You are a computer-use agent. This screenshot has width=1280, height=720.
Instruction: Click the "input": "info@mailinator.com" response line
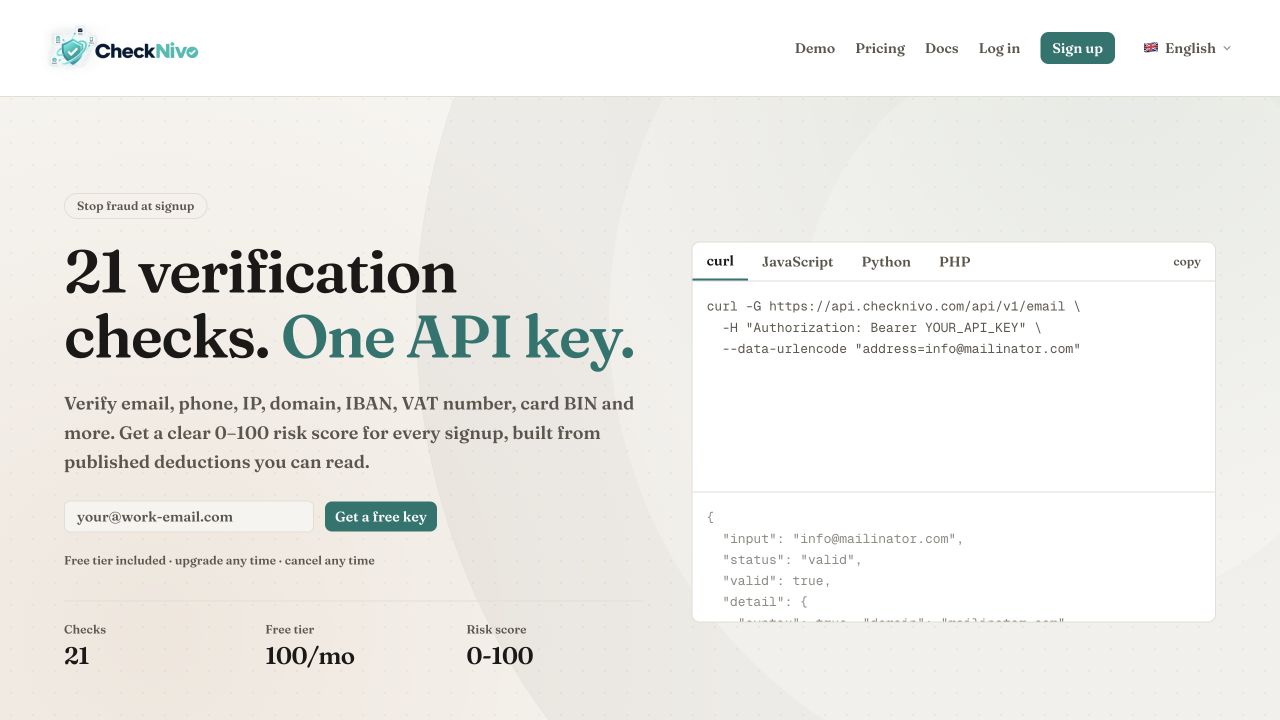point(843,539)
